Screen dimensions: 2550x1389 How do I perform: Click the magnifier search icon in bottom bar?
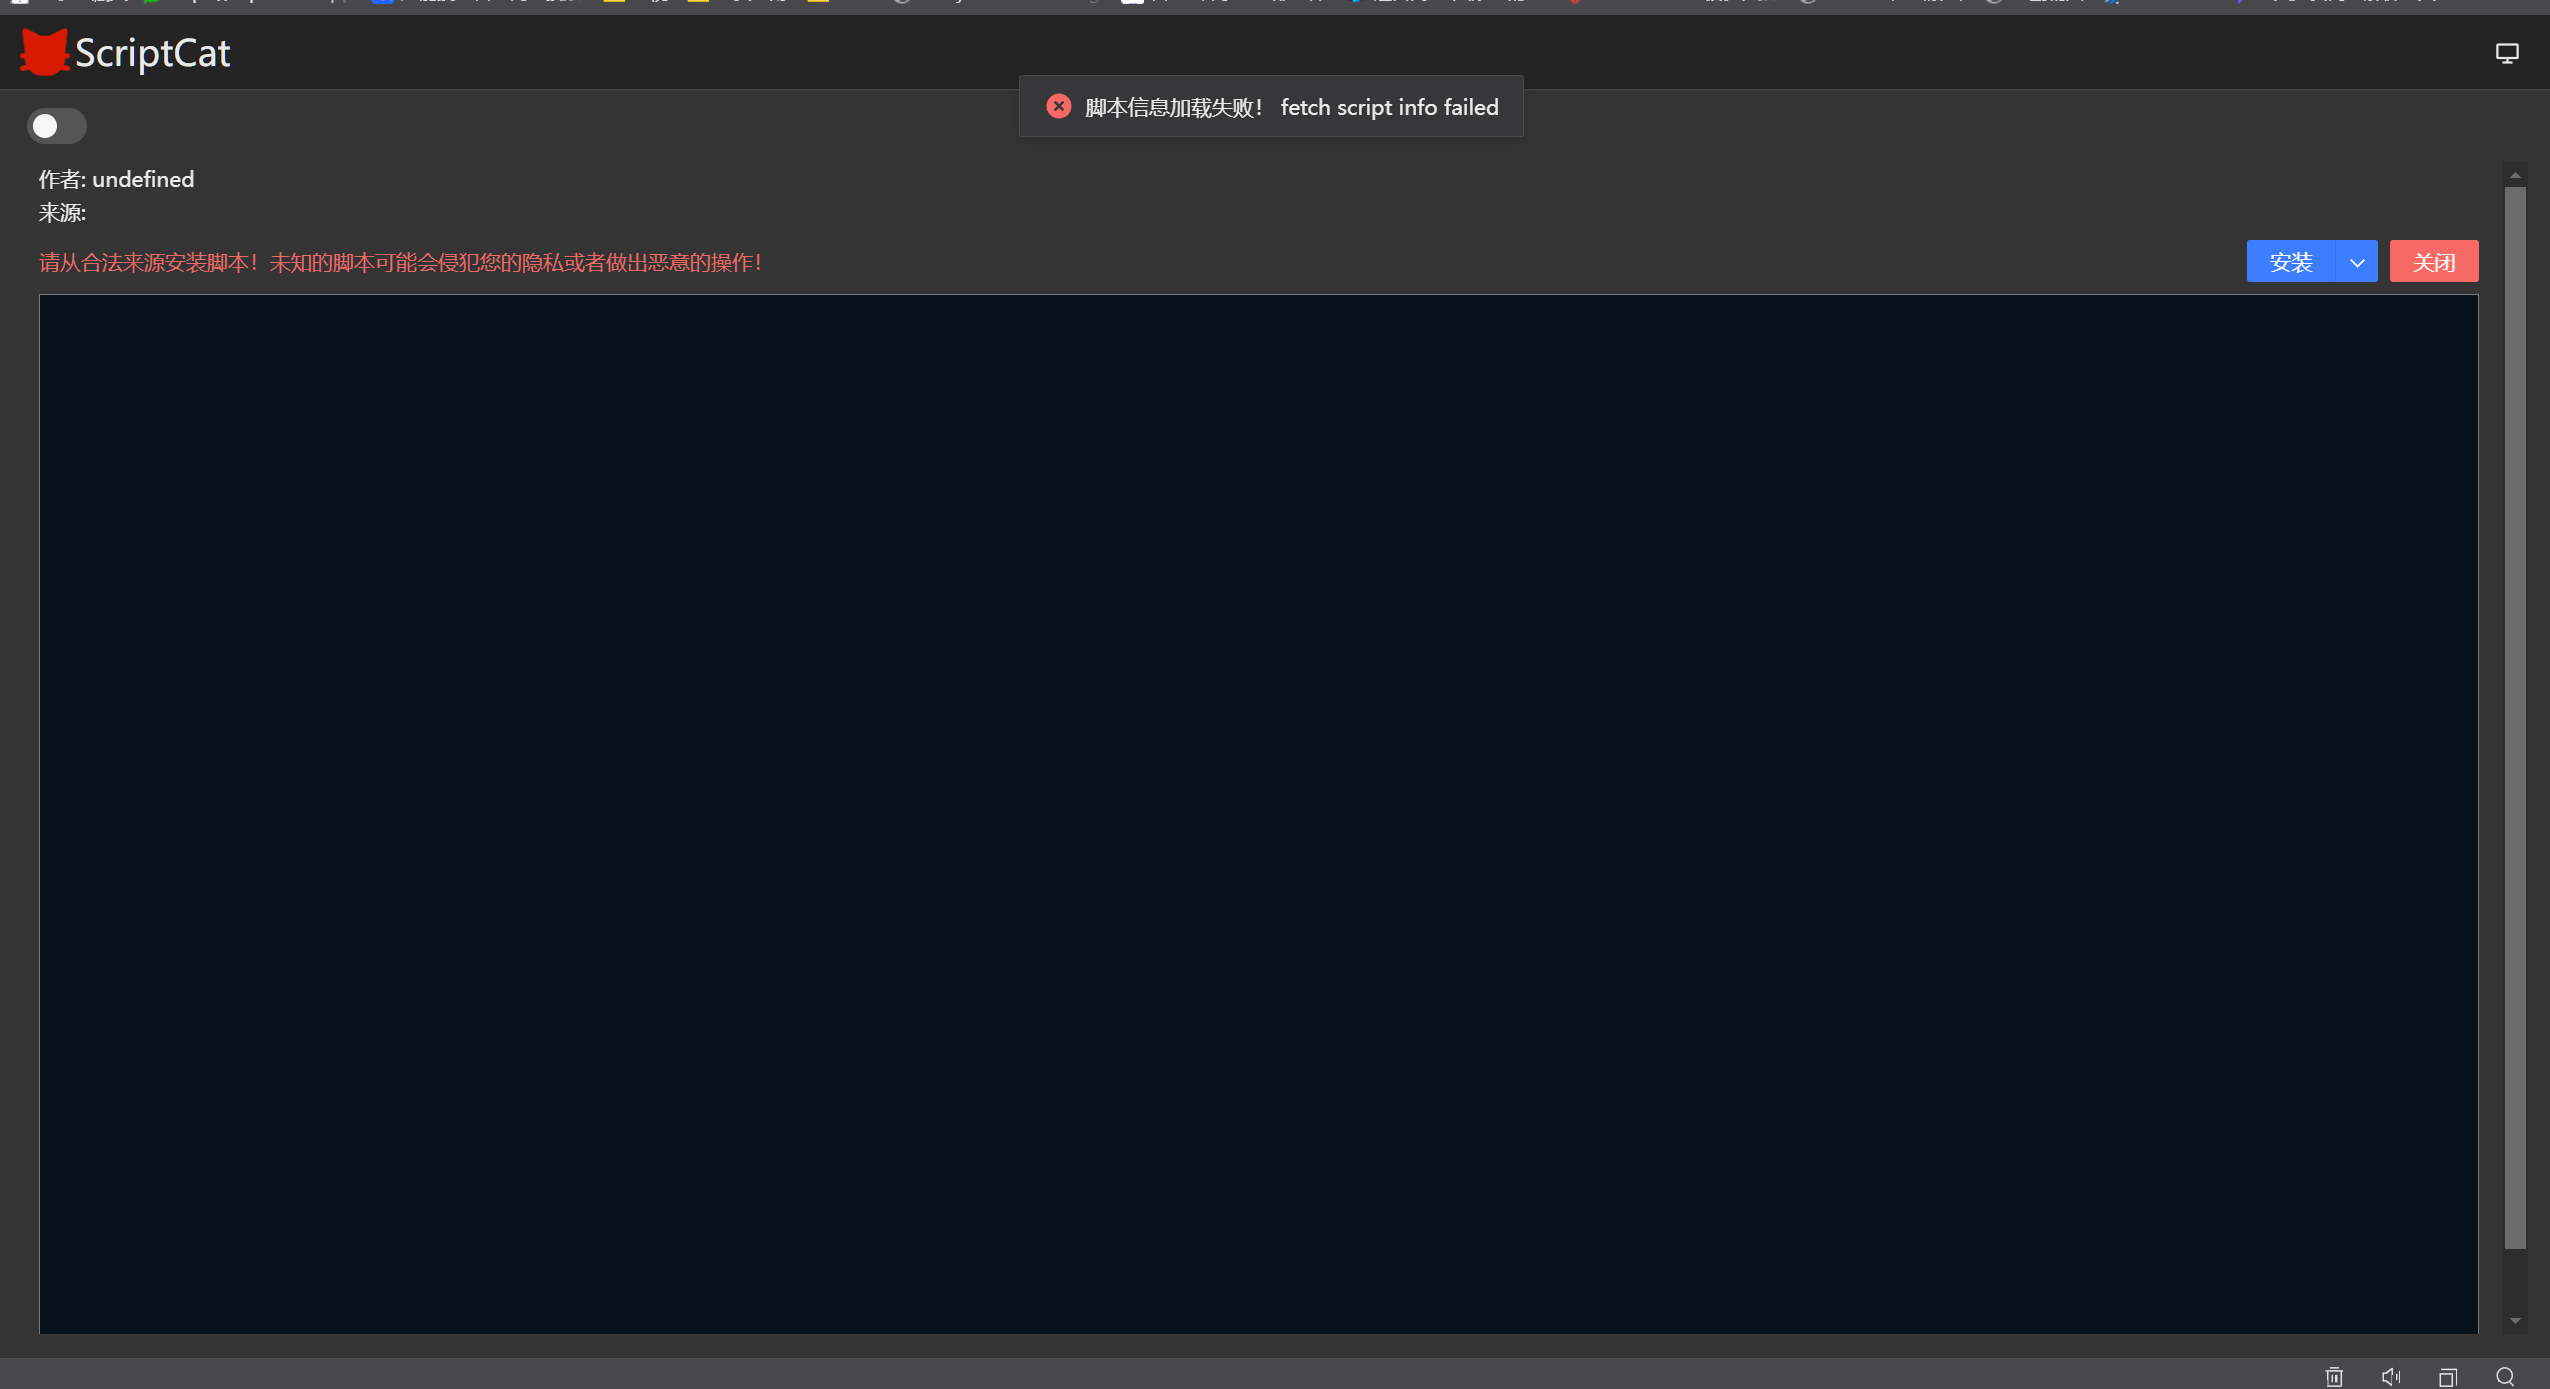(x=2505, y=1376)
